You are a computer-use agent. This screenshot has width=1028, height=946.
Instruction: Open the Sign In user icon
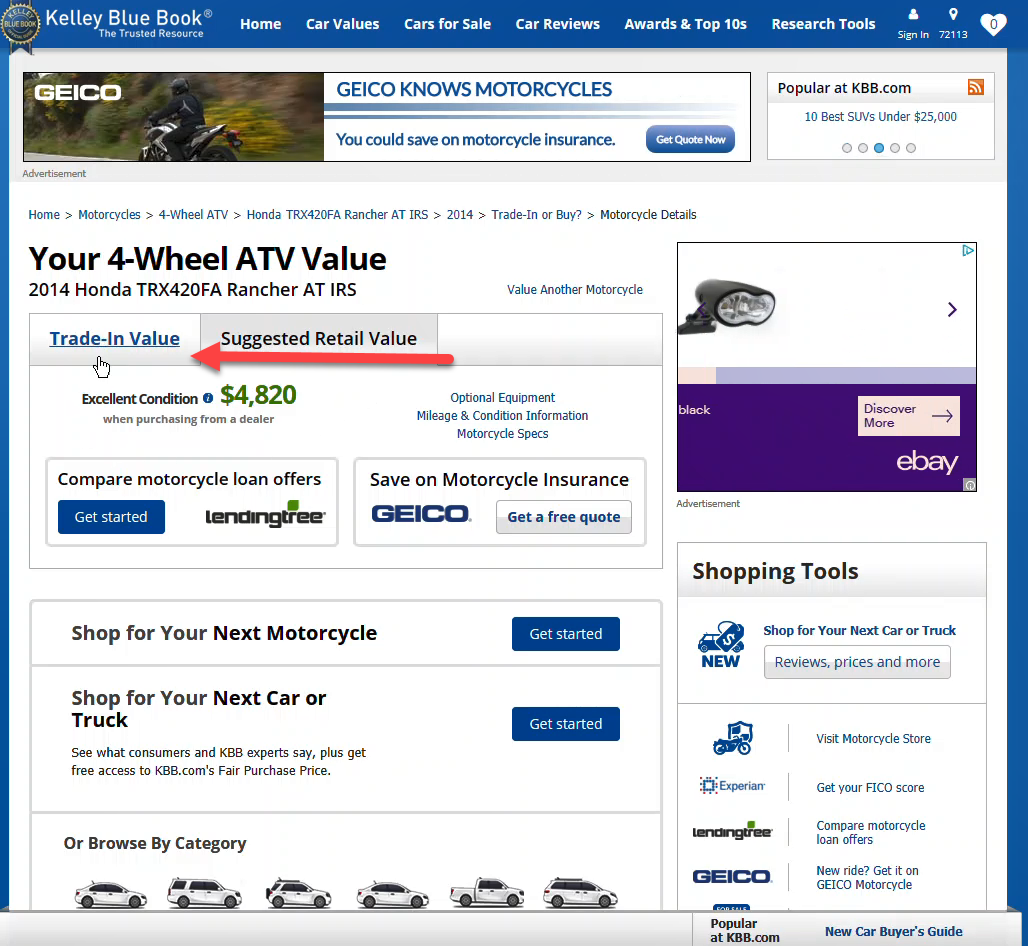913,14
